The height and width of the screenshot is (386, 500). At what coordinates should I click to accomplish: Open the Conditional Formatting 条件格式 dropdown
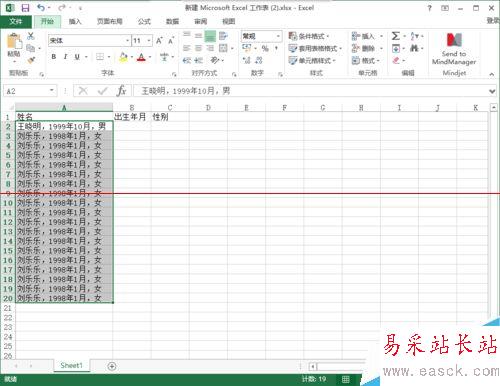tap(309, 36)
